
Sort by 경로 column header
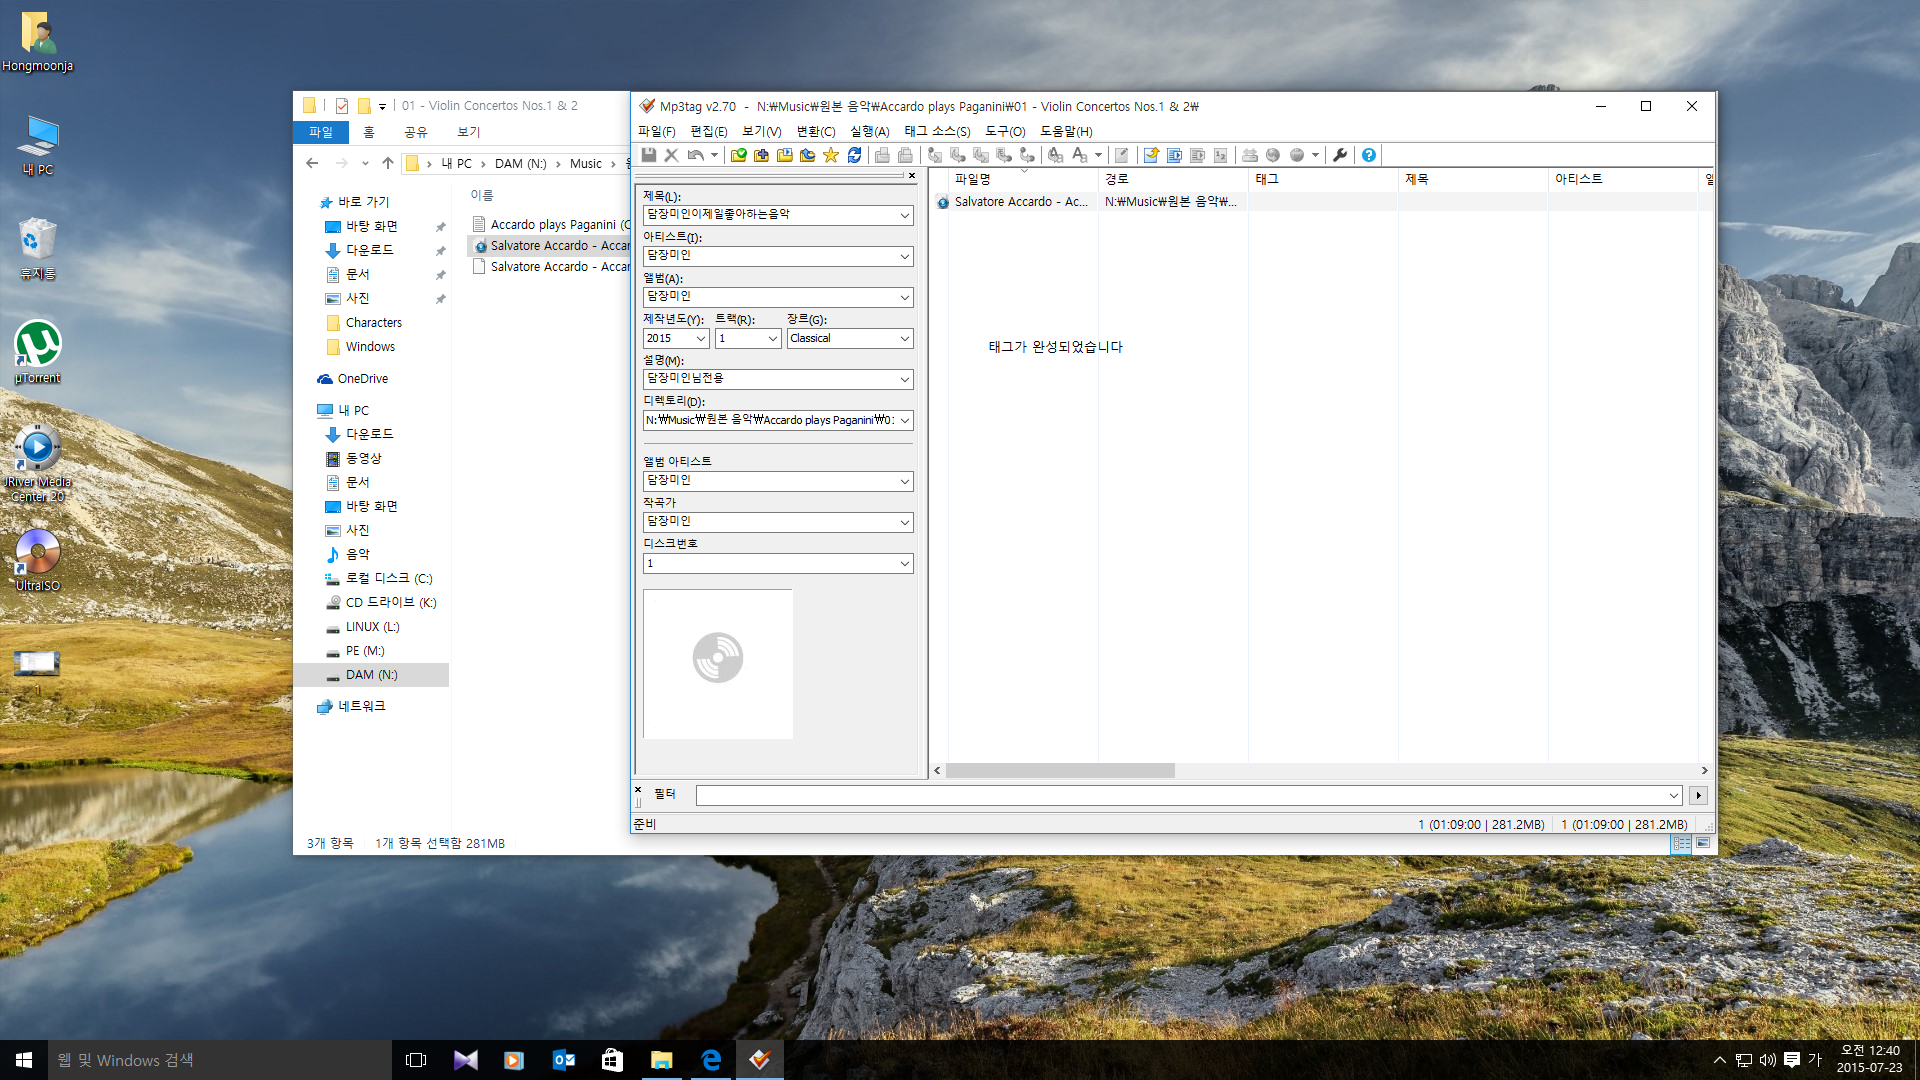(1173, 179)
